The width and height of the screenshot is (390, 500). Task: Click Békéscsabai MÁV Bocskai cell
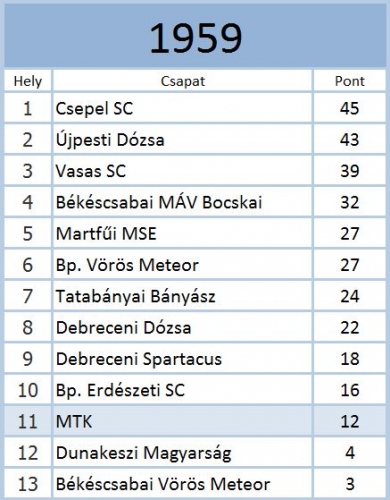click(x=182, y=202)
